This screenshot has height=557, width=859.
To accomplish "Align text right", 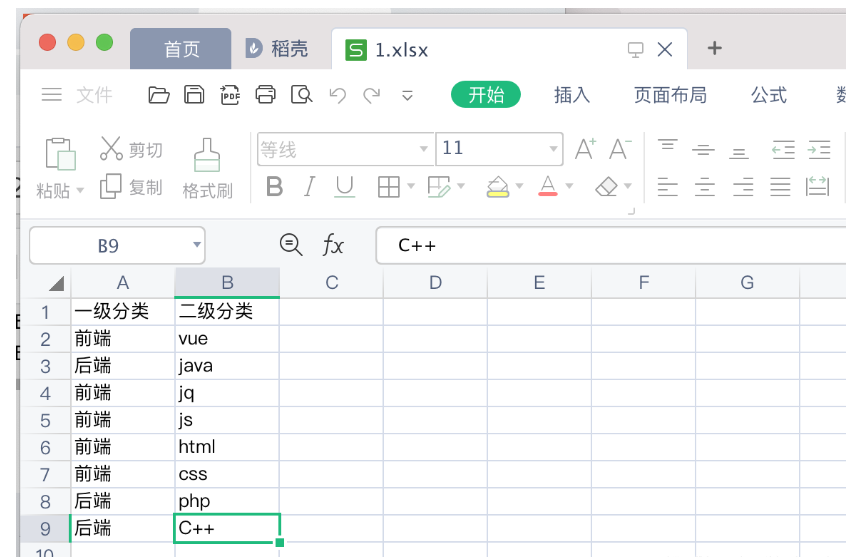I will pyautogui.click(x=743, y=187).
